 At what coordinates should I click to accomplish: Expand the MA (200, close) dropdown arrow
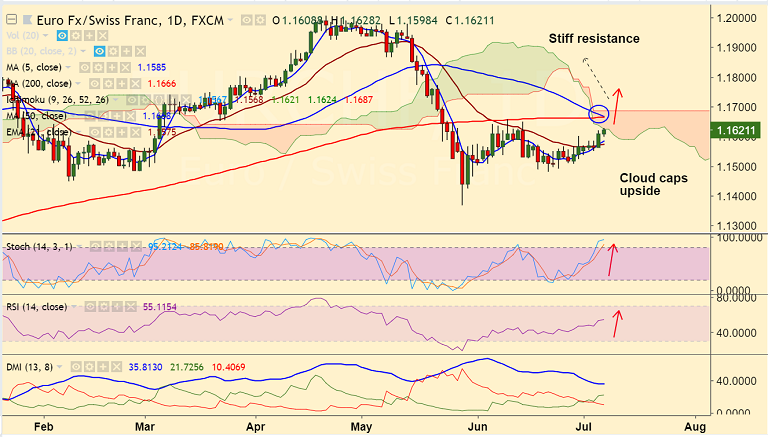pyautogui.click(x=78, y=84)
